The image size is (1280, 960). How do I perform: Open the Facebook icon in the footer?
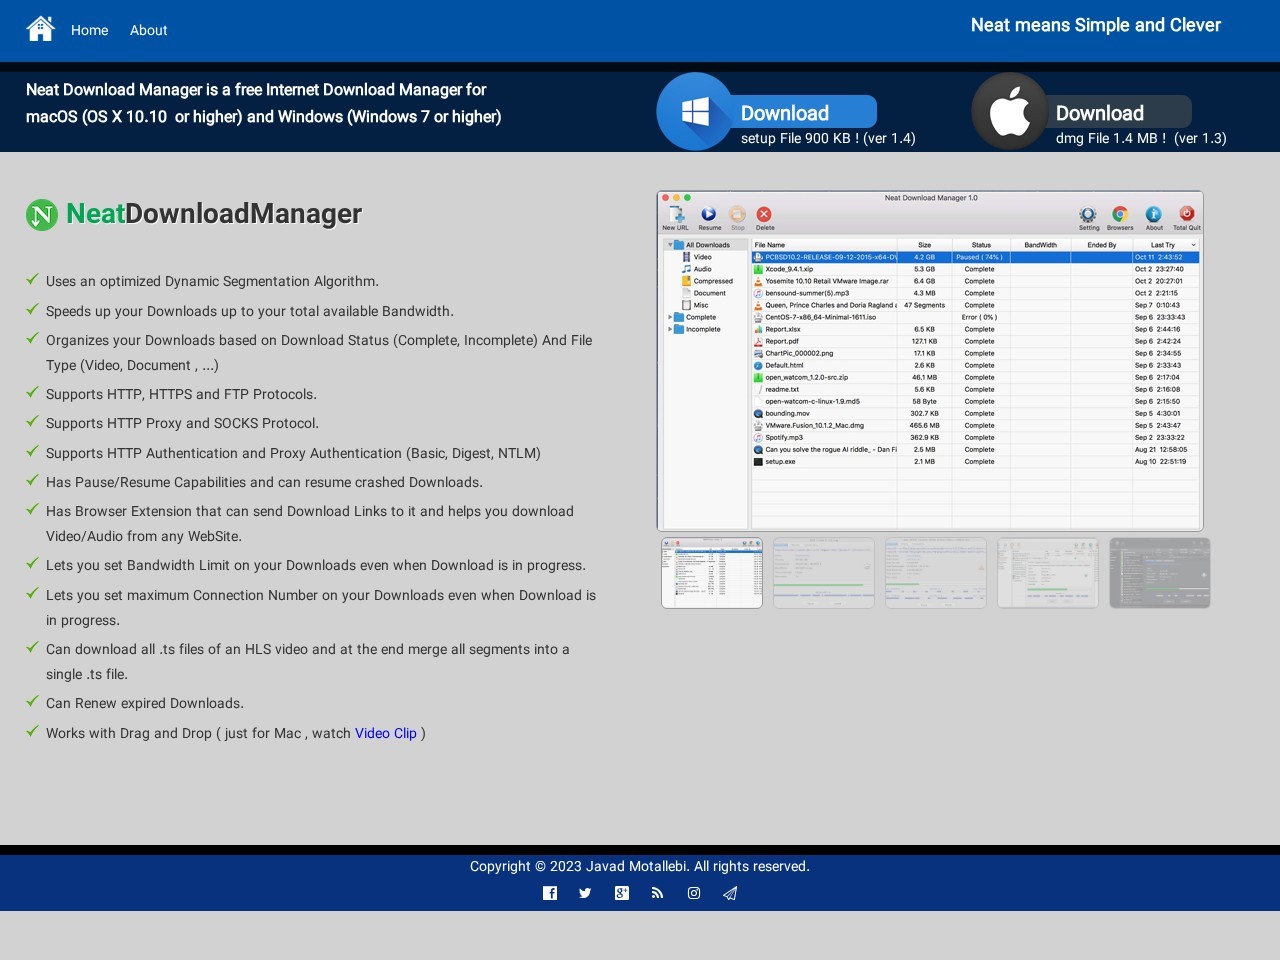(550, 893)
